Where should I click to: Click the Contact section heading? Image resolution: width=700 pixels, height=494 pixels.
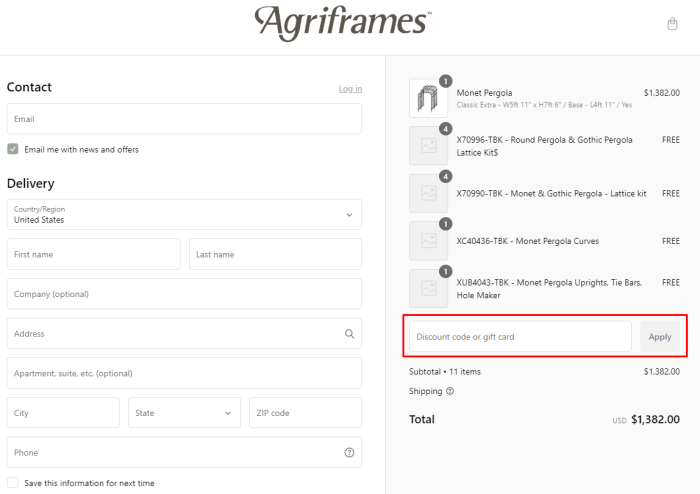click(29, 87)
